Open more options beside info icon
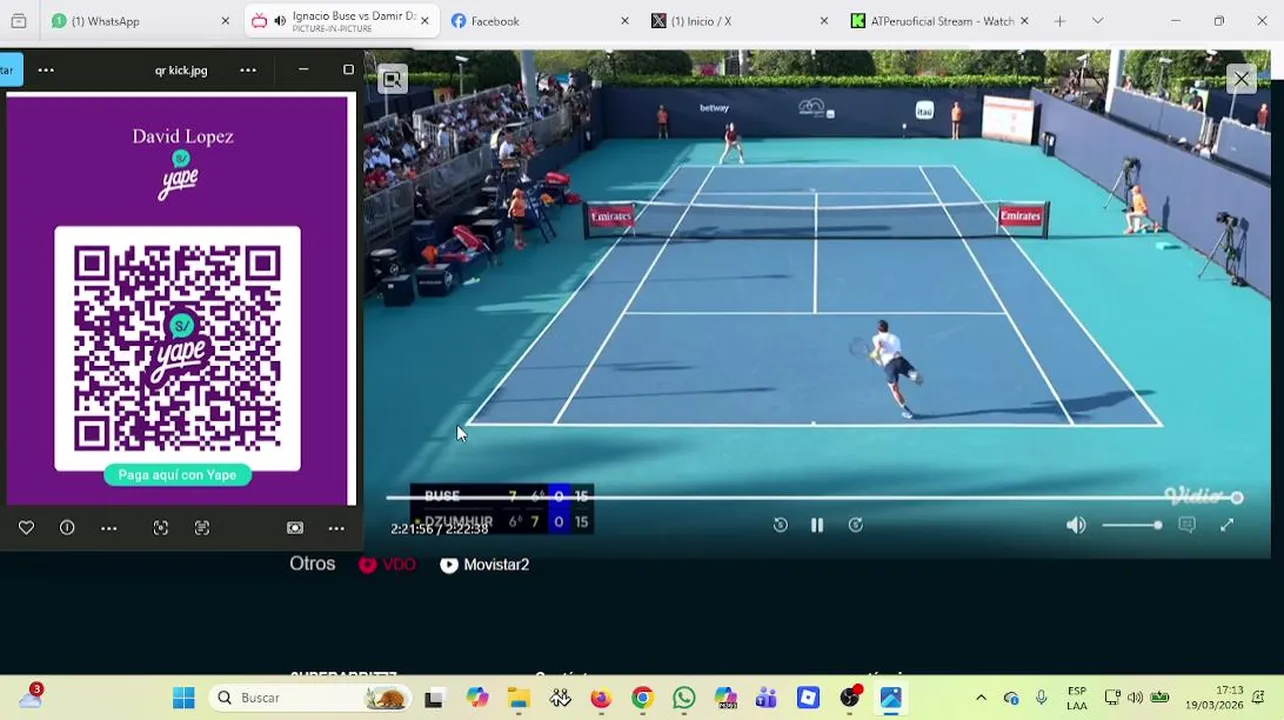The width and height of the screenshot is (1284, 720). (109, 528)
